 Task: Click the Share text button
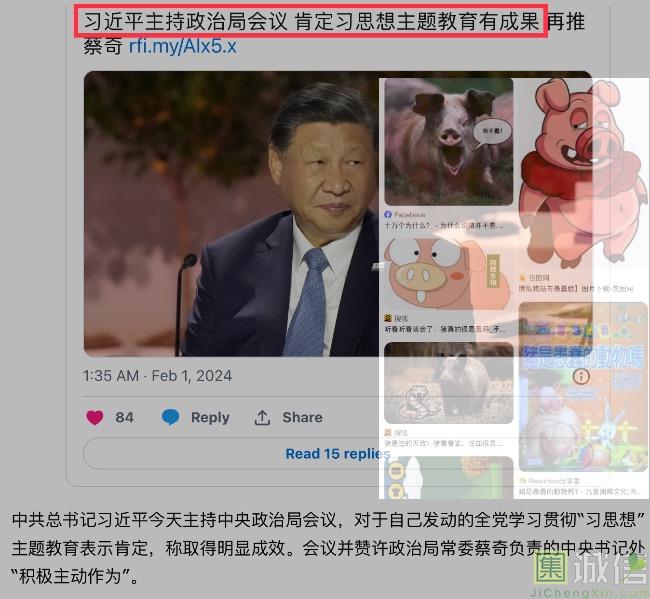[302, 417]
